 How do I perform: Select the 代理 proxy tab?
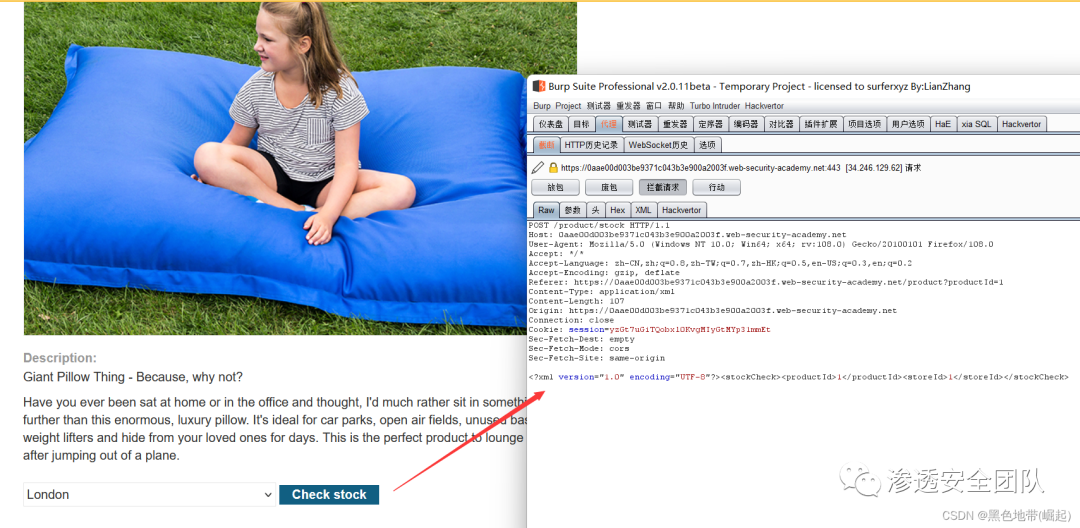coord(608,124)
